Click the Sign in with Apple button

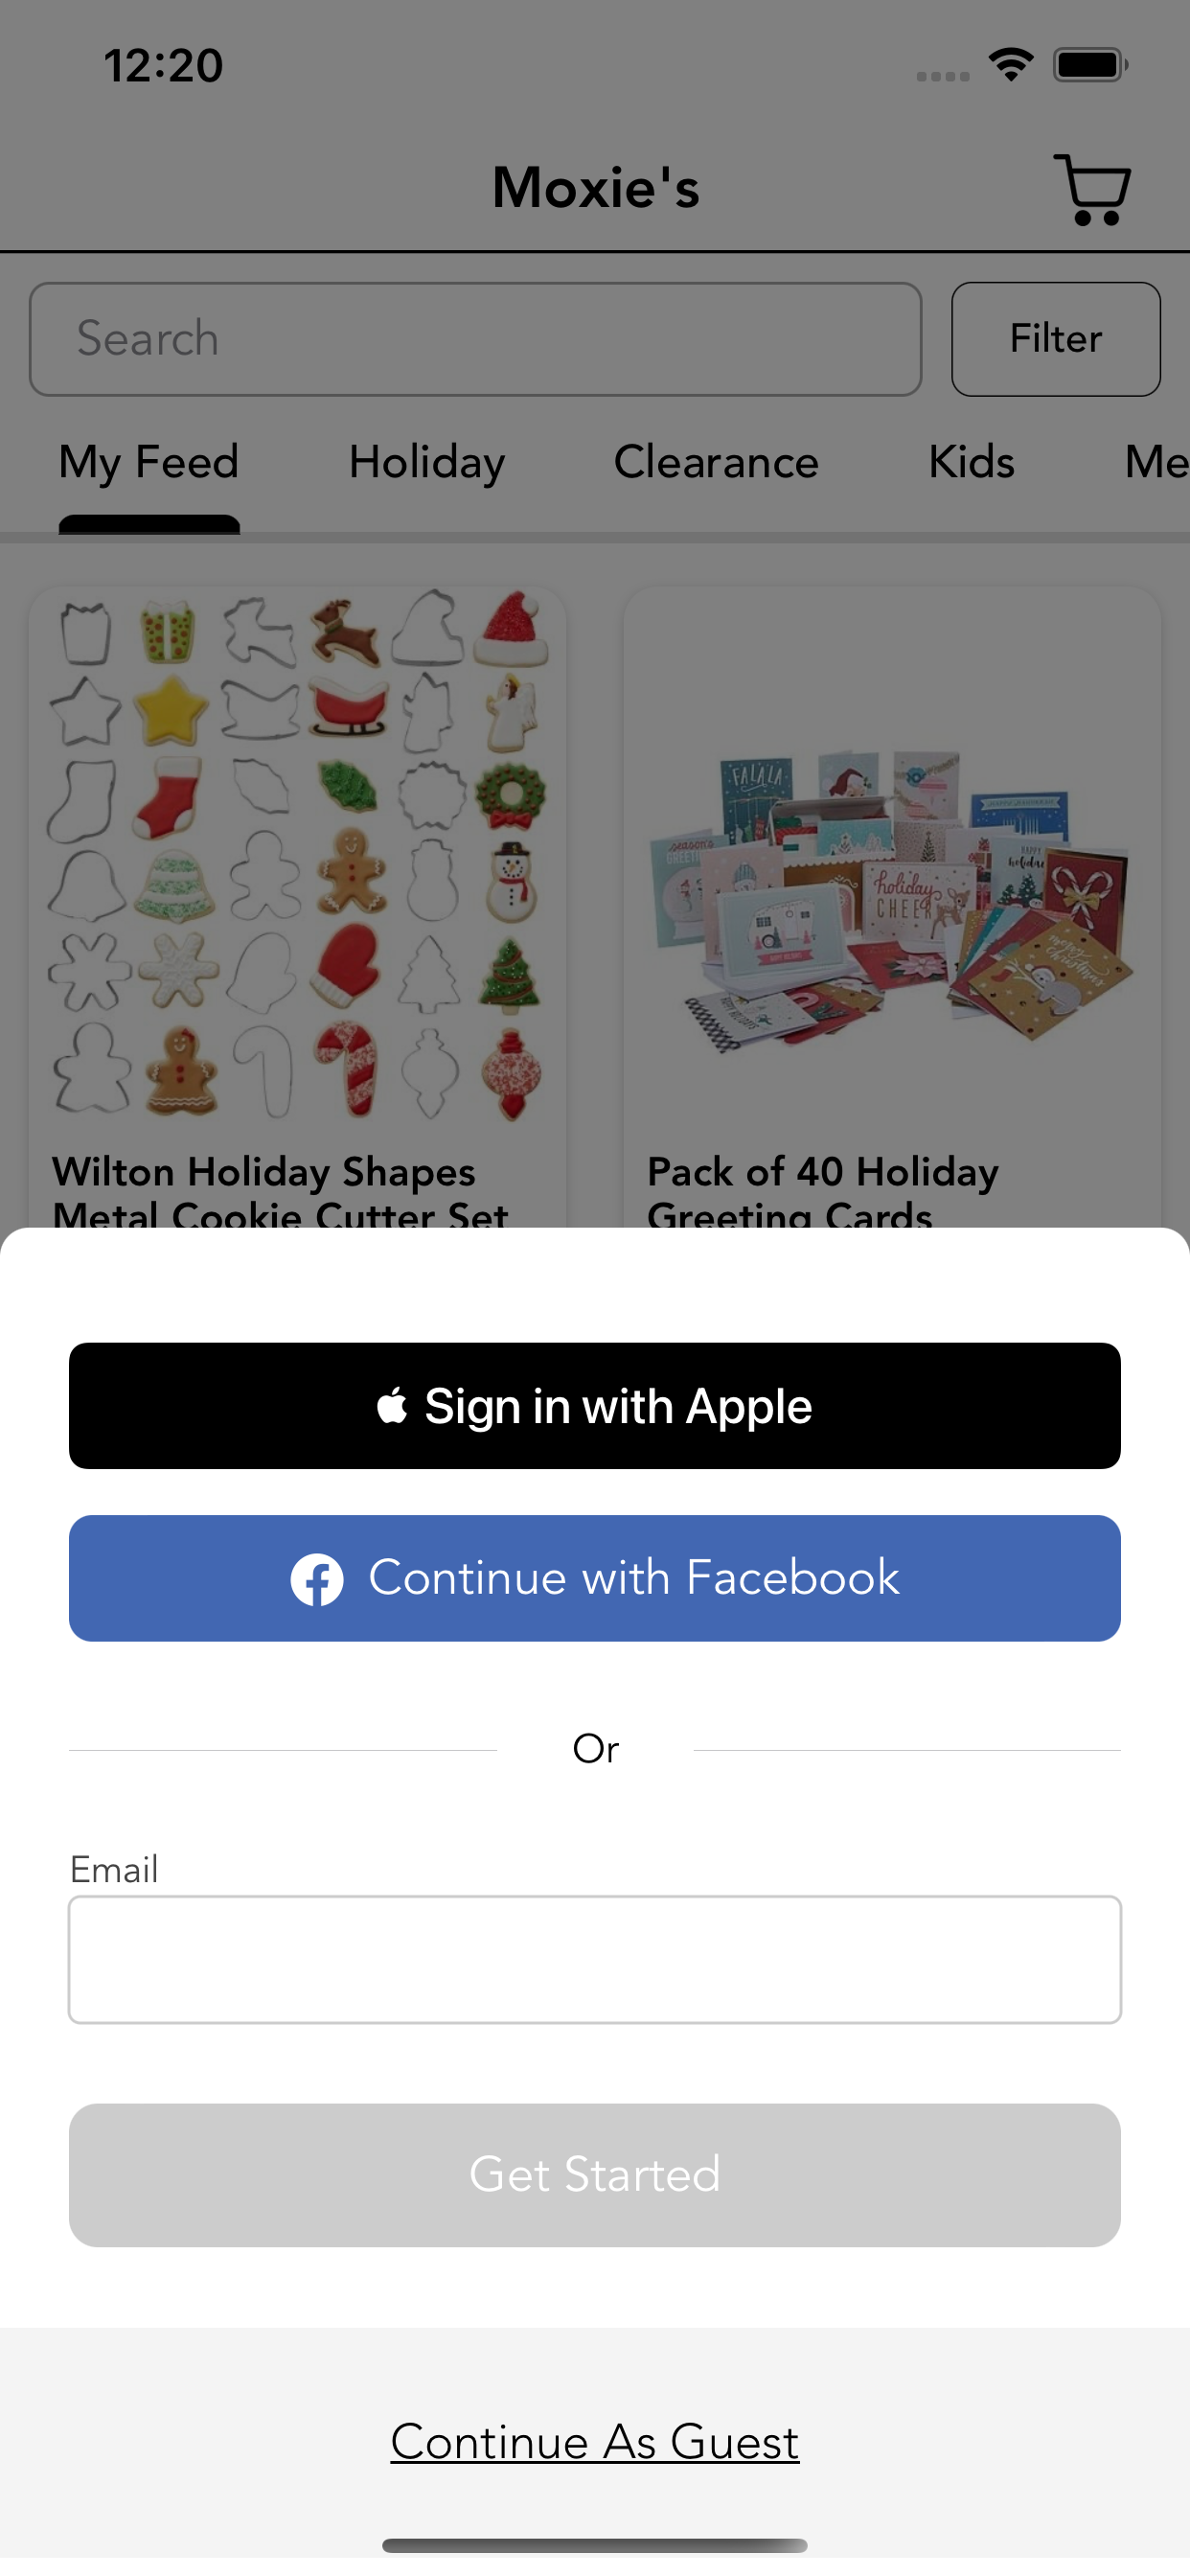click(595, 1405)
